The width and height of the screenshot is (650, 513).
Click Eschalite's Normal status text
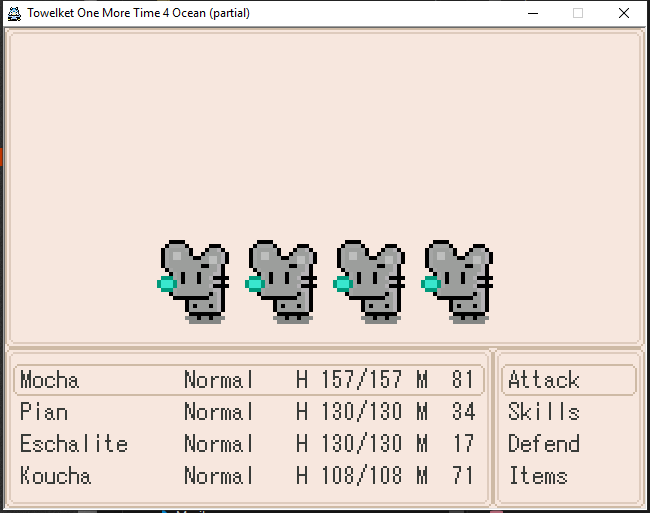click(218, 444)
